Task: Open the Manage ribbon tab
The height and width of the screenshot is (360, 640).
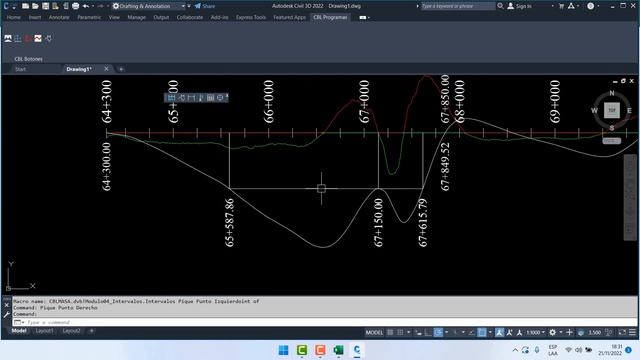Action: pos(136,18)
